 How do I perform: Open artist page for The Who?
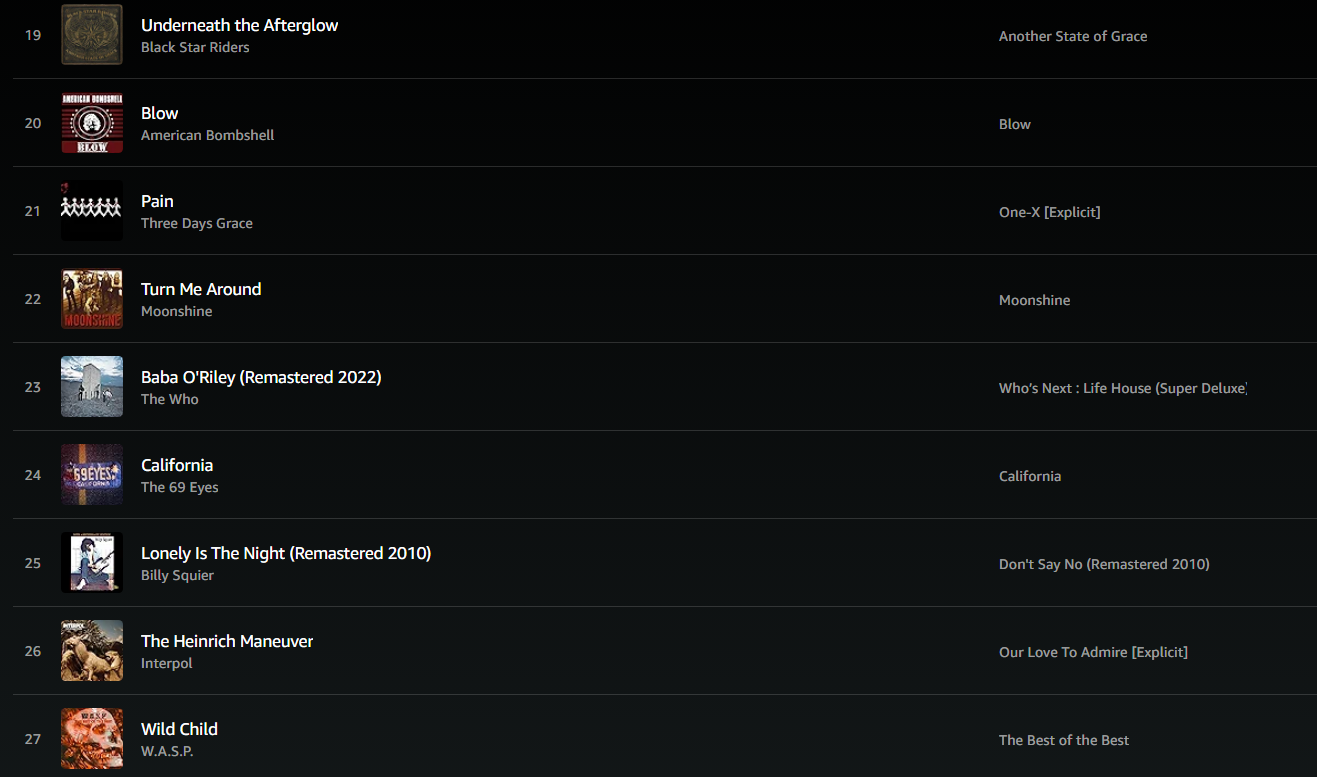(170, 399)
